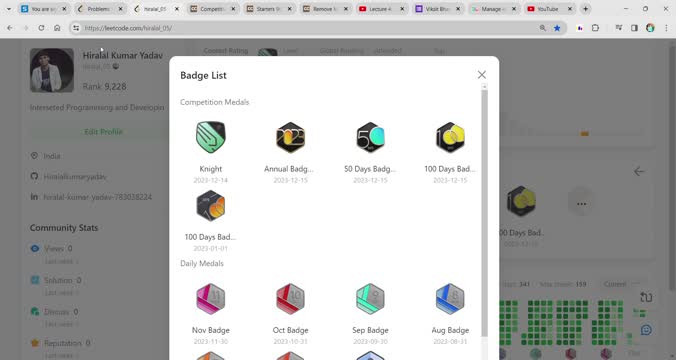Select the 100 Days Badge dated 2023-12-15
The height and width of the screenshot is (360, 676).
tap(450, 137)
